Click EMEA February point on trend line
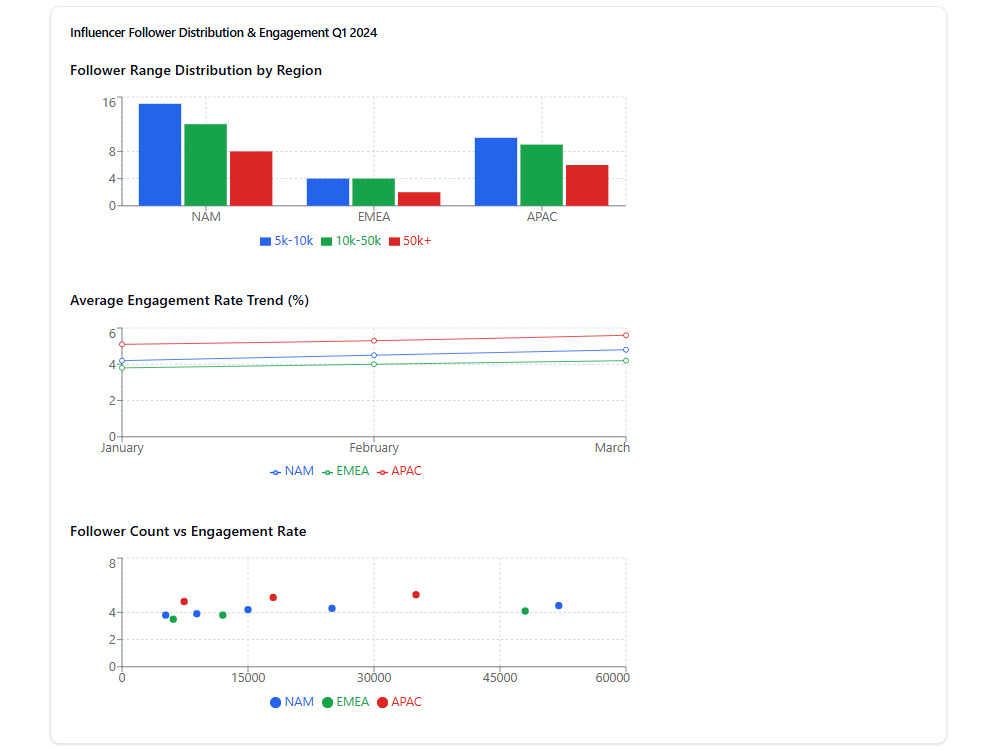 tap(374, 364)
